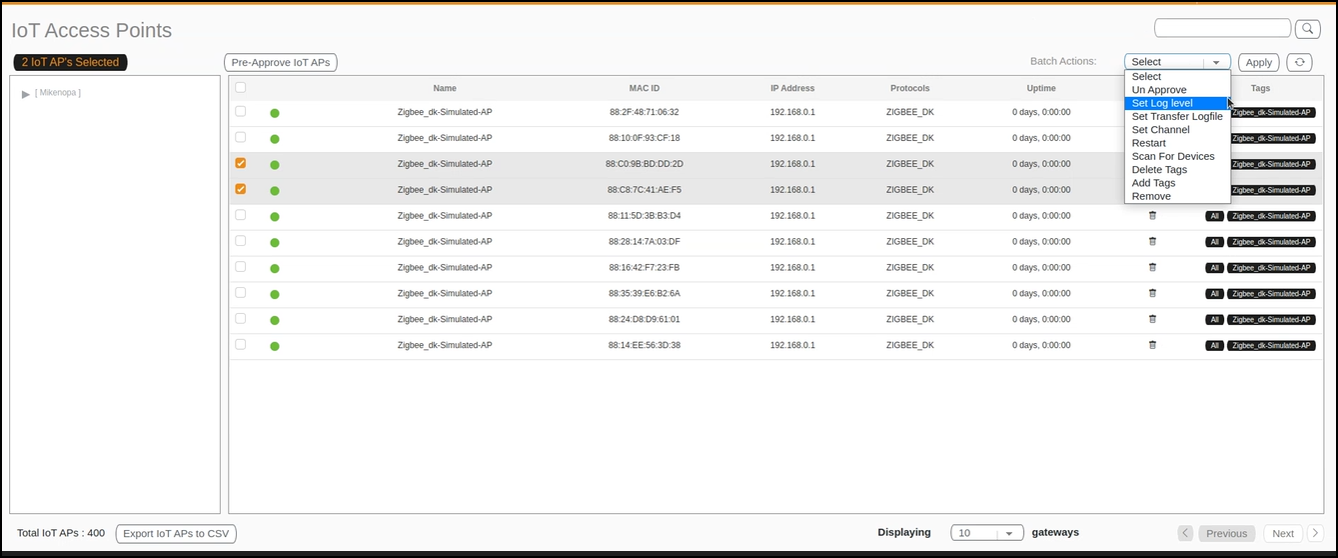Click the Uptime column header

click(1041, 88)
